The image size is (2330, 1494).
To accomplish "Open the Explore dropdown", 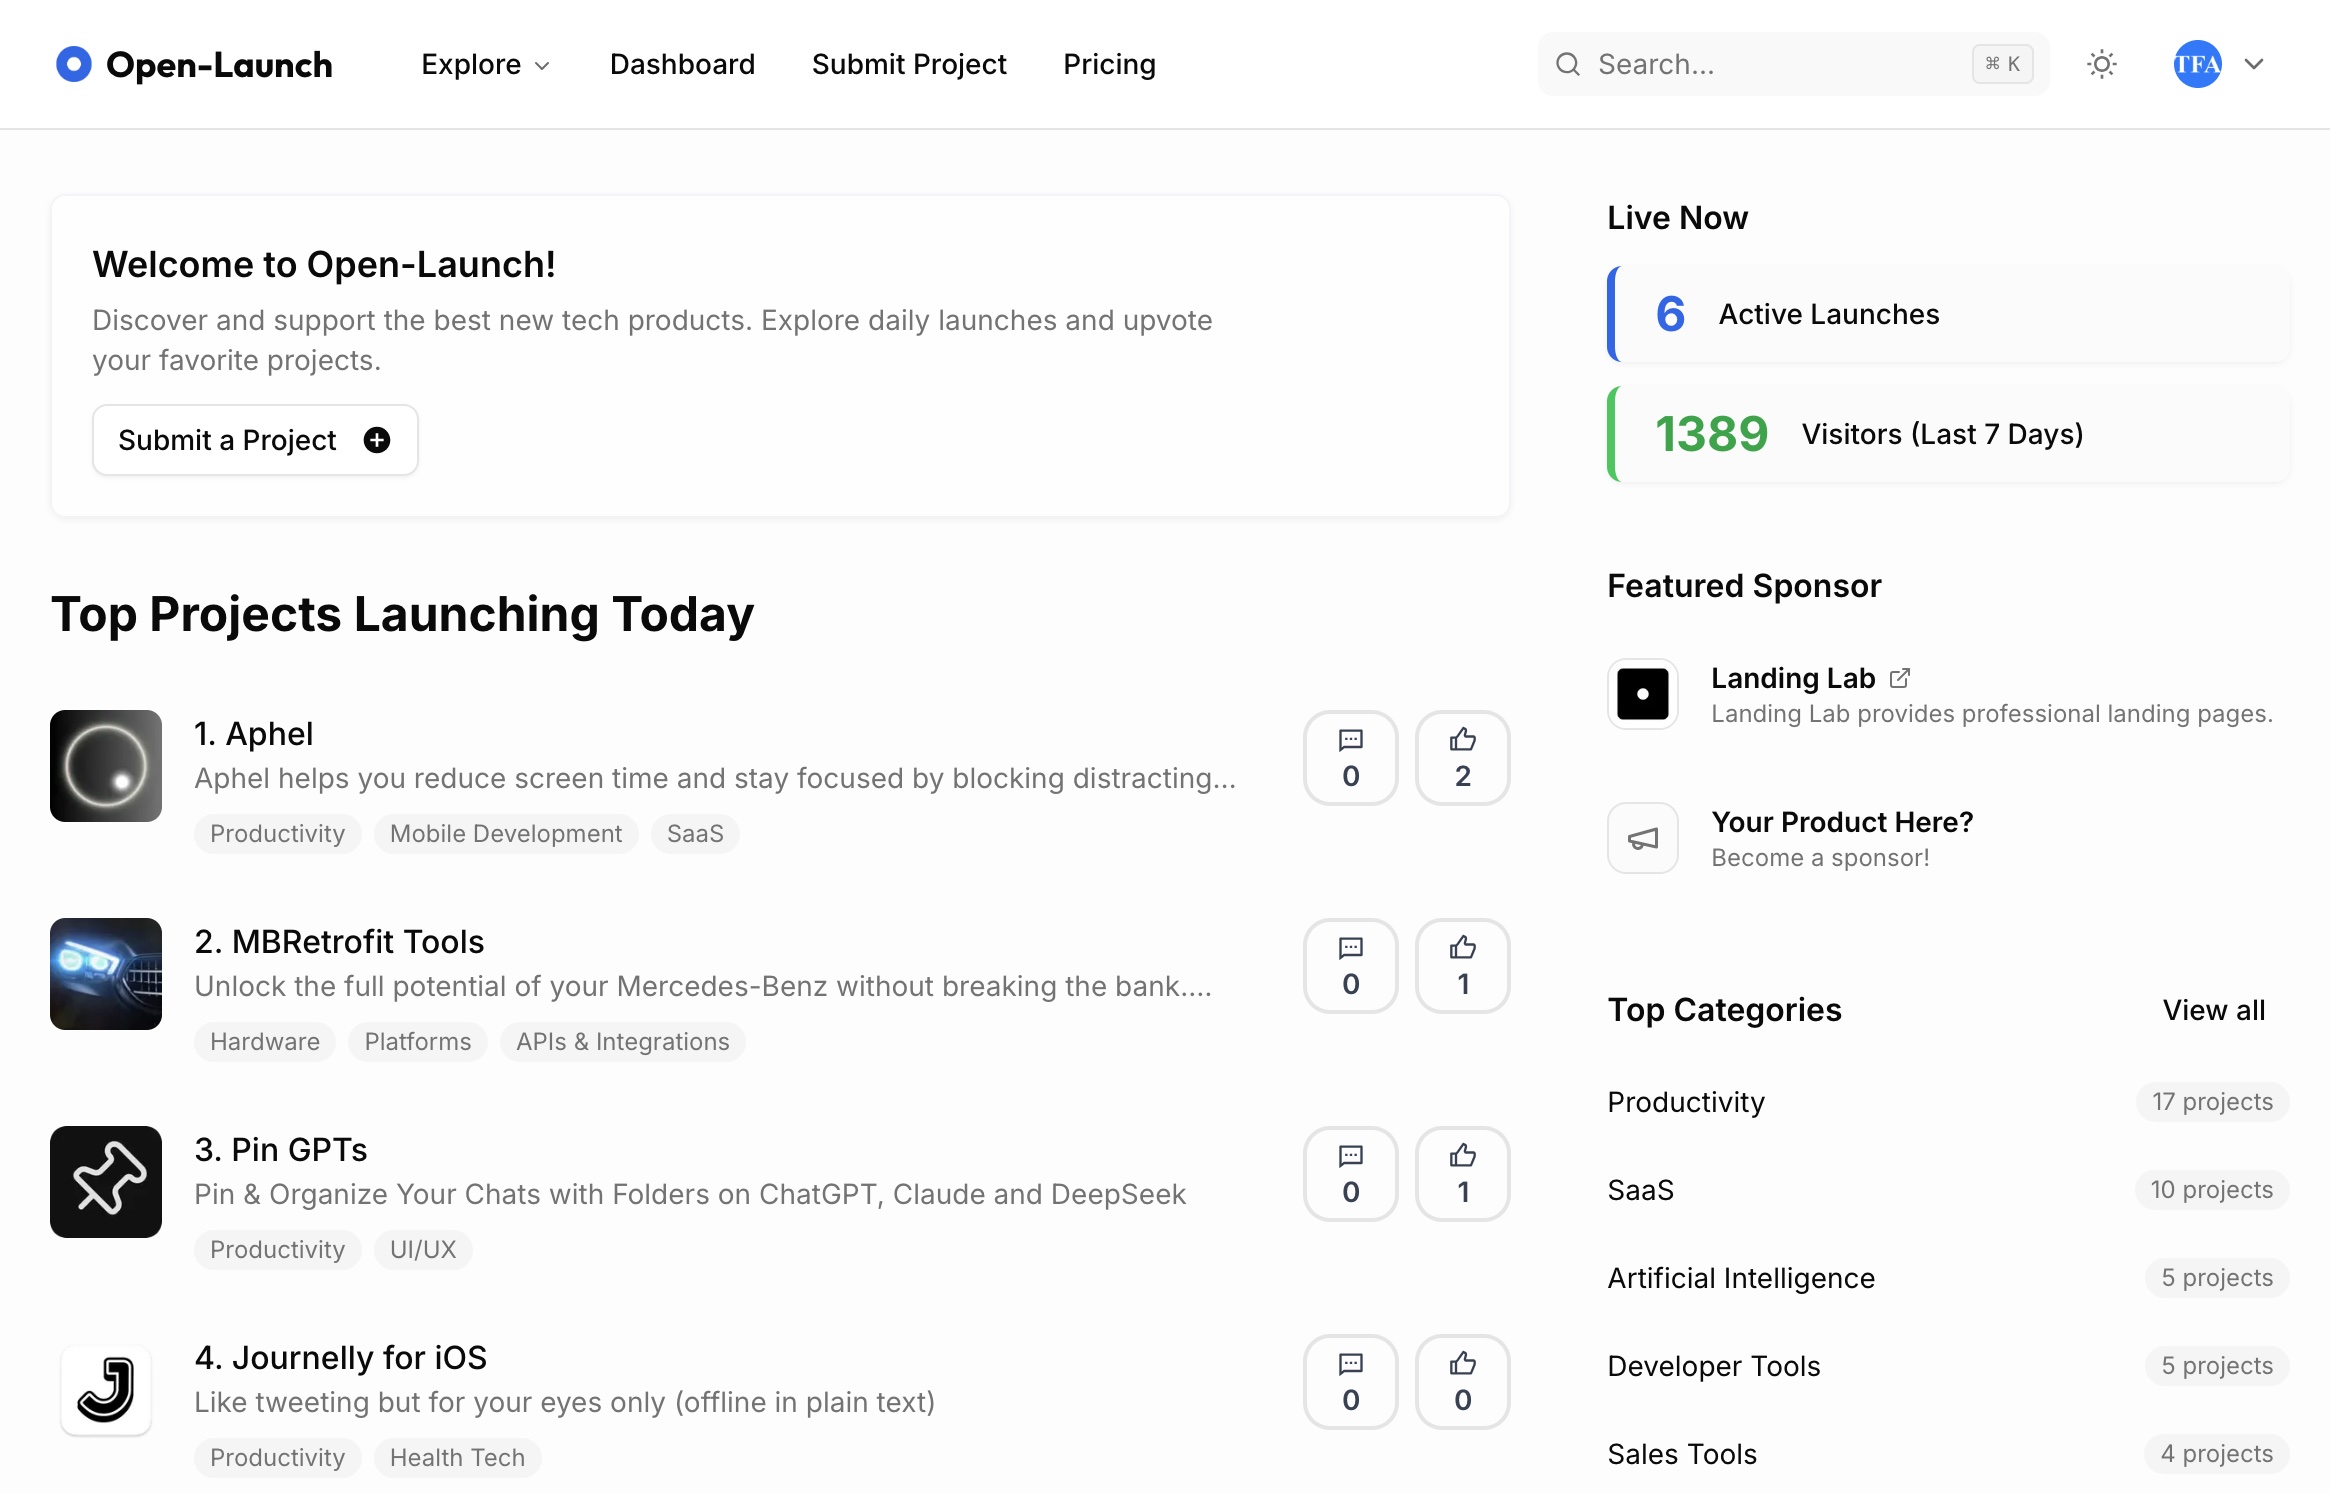I will pyautogui.click(x=486, y=64).
